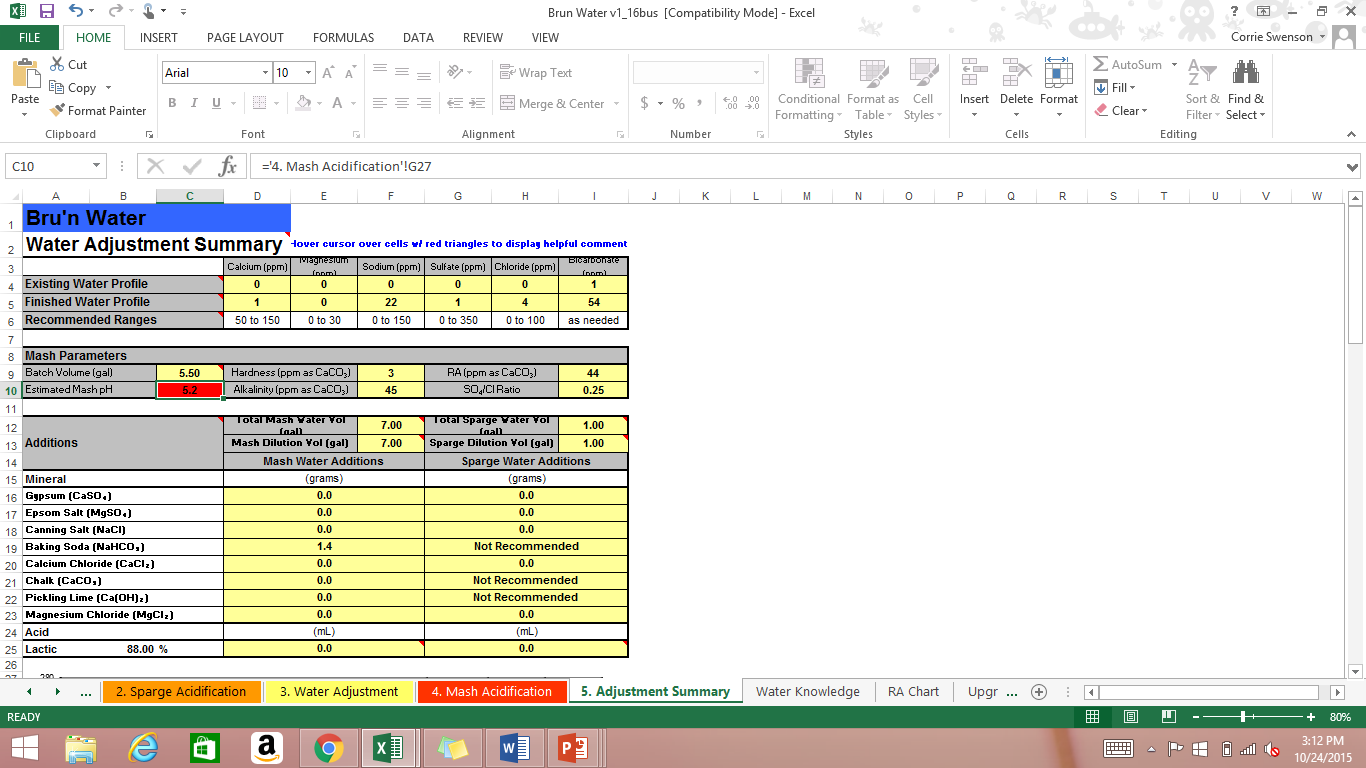
Task: Click the Save icon in quick access toolbar
Action: [46, 12]
